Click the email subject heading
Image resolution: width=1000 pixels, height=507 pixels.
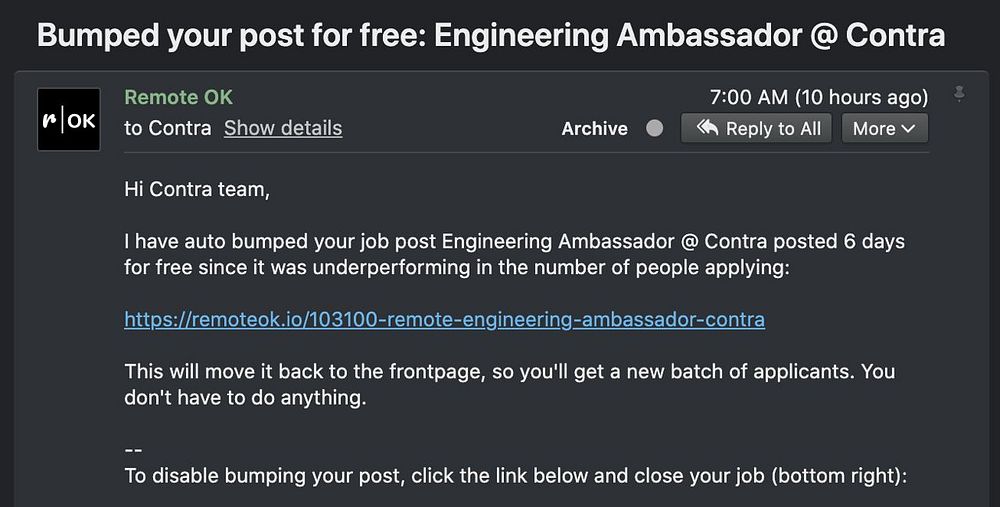pos(491,36)
